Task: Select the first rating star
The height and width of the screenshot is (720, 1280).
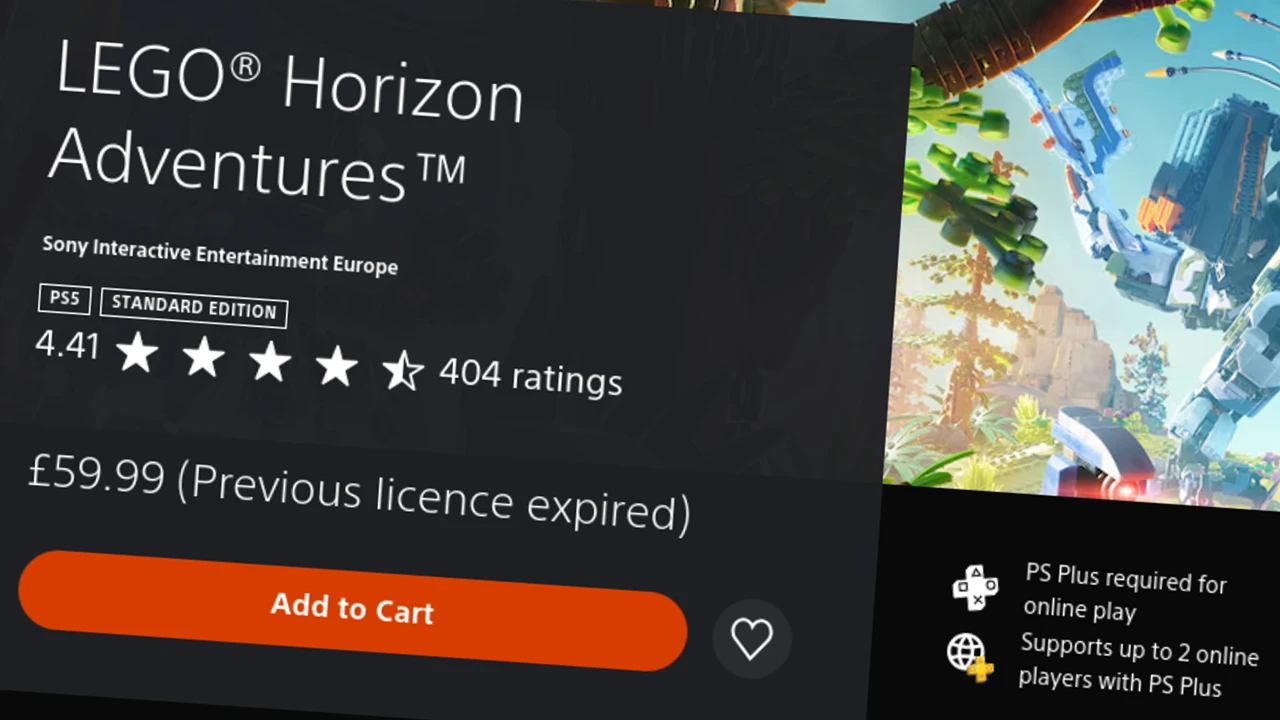Action: pos(137,352)
